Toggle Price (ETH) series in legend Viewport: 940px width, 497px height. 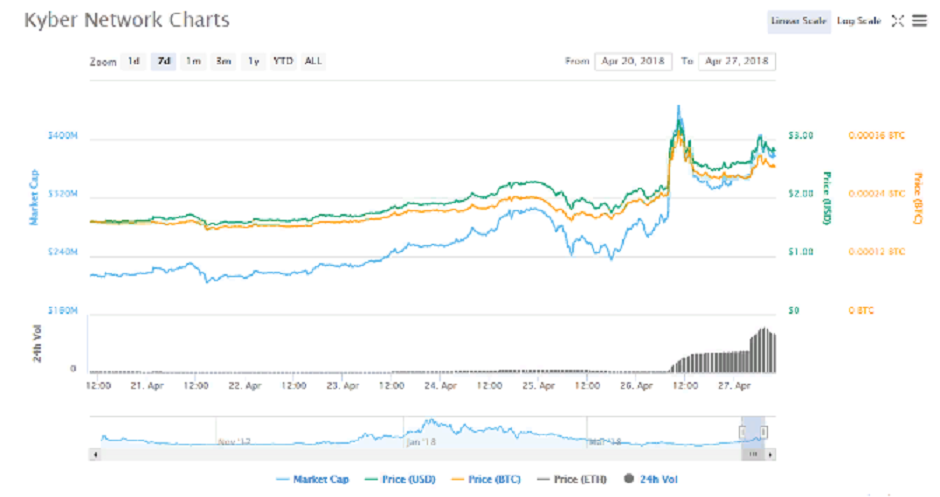coord(572,479)
